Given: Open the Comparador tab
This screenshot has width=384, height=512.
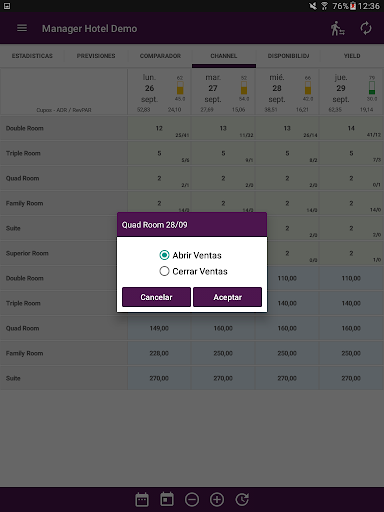Looking at the screenshot, I should [x=160, y=56].
